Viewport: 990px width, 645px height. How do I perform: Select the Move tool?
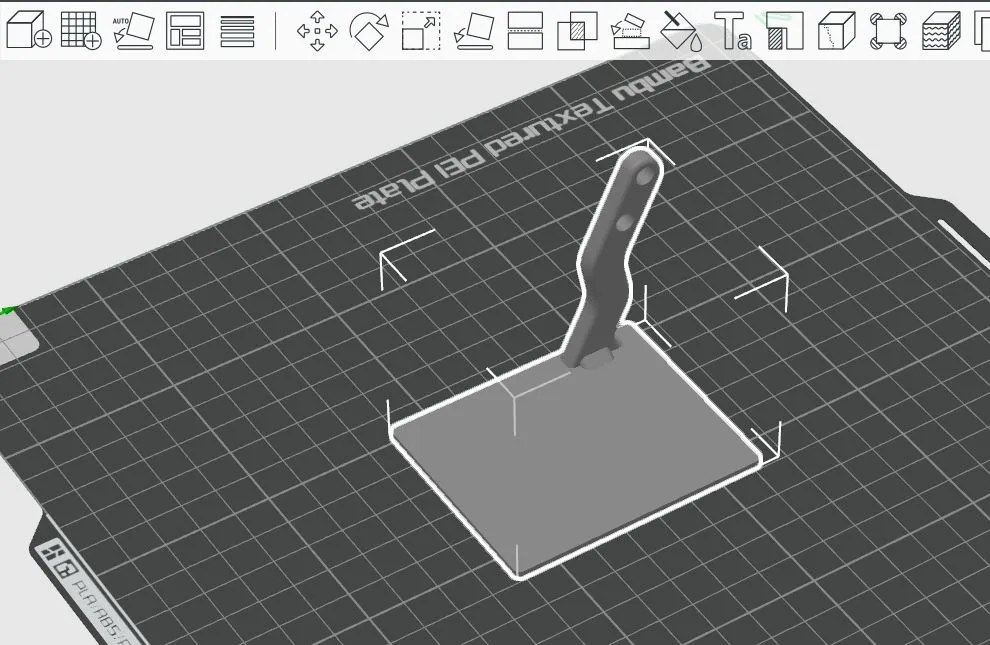tap(317, 30)
